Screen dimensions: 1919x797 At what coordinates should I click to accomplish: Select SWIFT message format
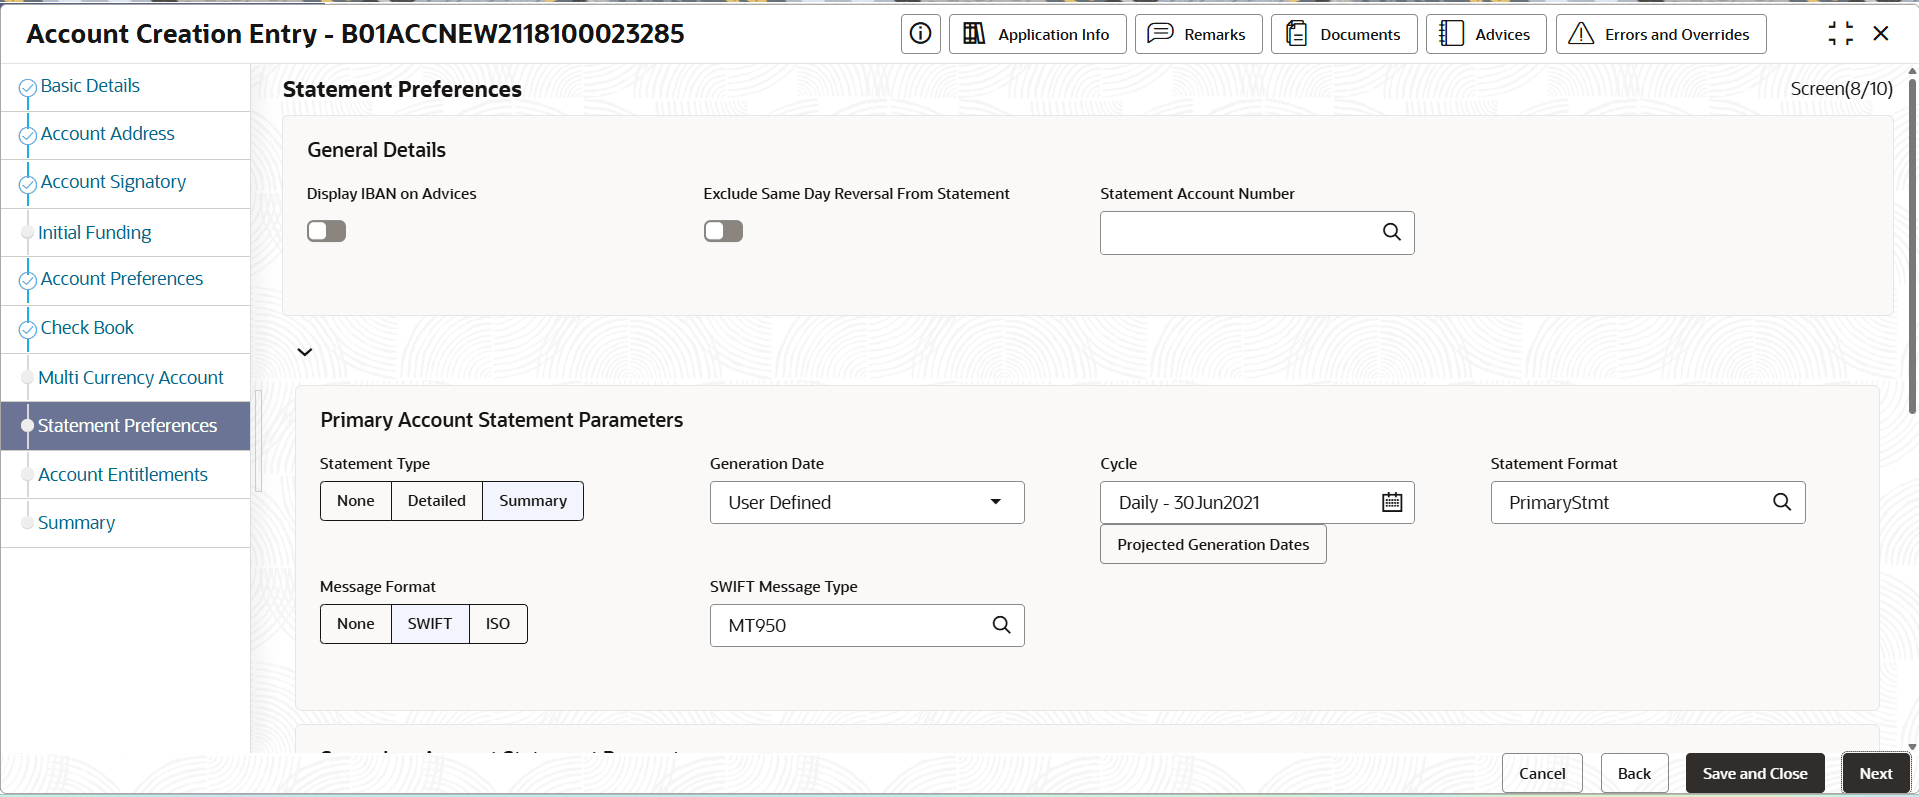(x=430, y=624)
